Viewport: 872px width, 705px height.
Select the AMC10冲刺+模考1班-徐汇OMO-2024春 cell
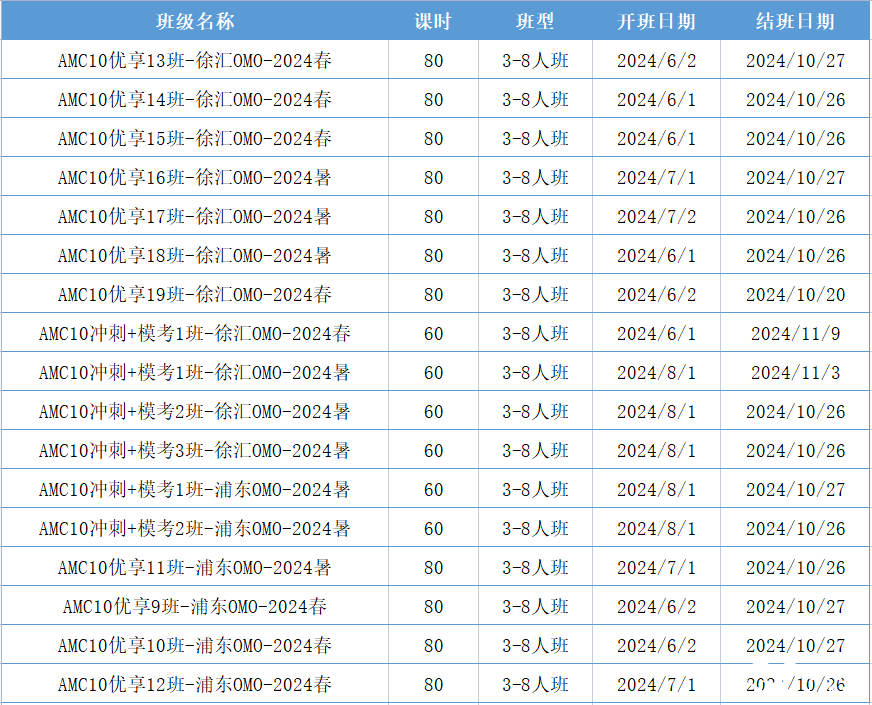195,333
